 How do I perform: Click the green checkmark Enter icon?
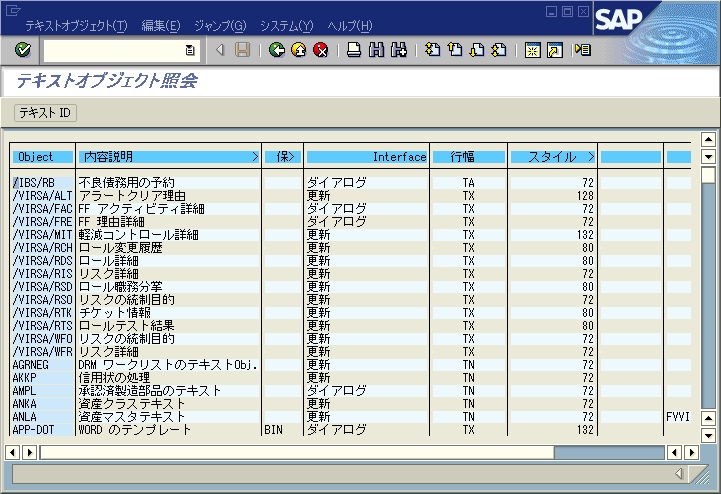pos(23,50)
